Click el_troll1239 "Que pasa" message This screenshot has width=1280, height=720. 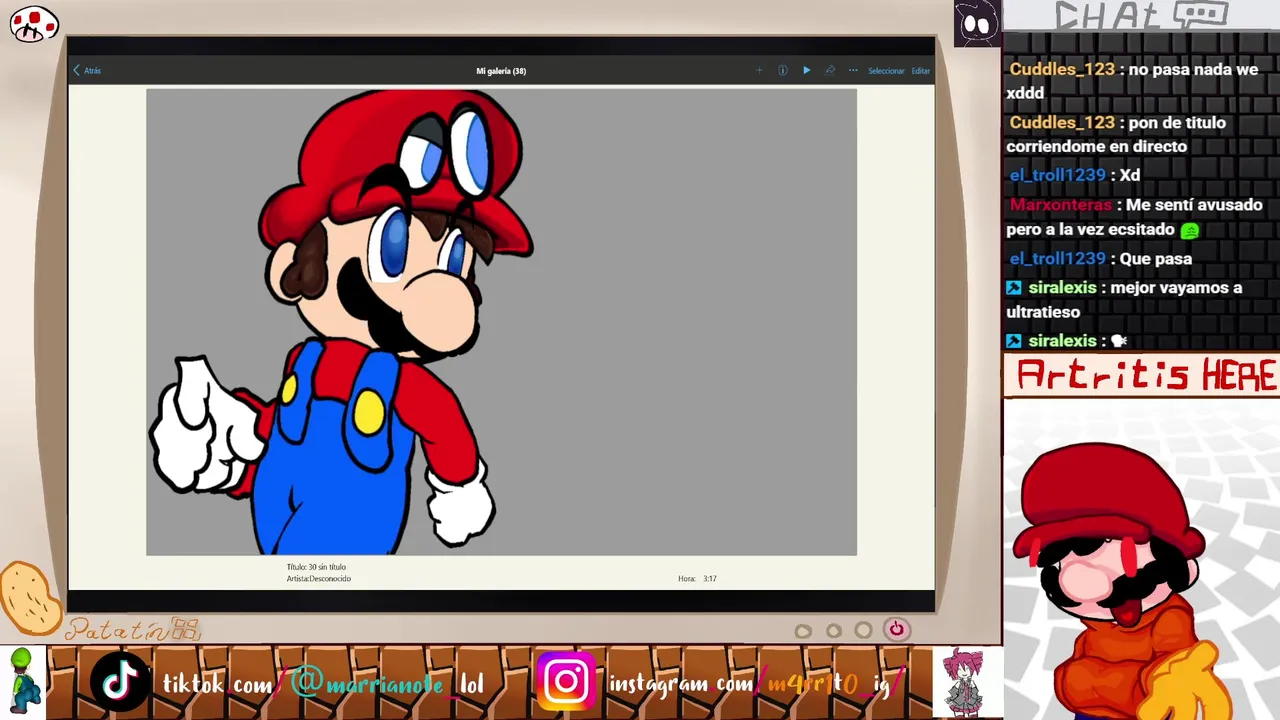pos(1100,259)
